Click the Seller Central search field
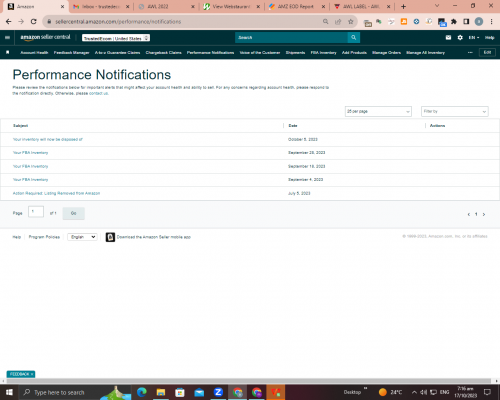 [291, 38]
